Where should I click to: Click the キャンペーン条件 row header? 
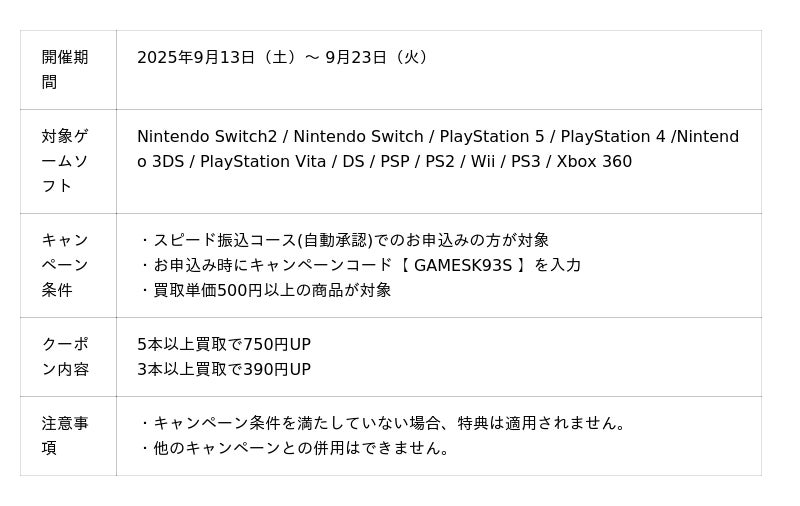[x=65, y=265]
